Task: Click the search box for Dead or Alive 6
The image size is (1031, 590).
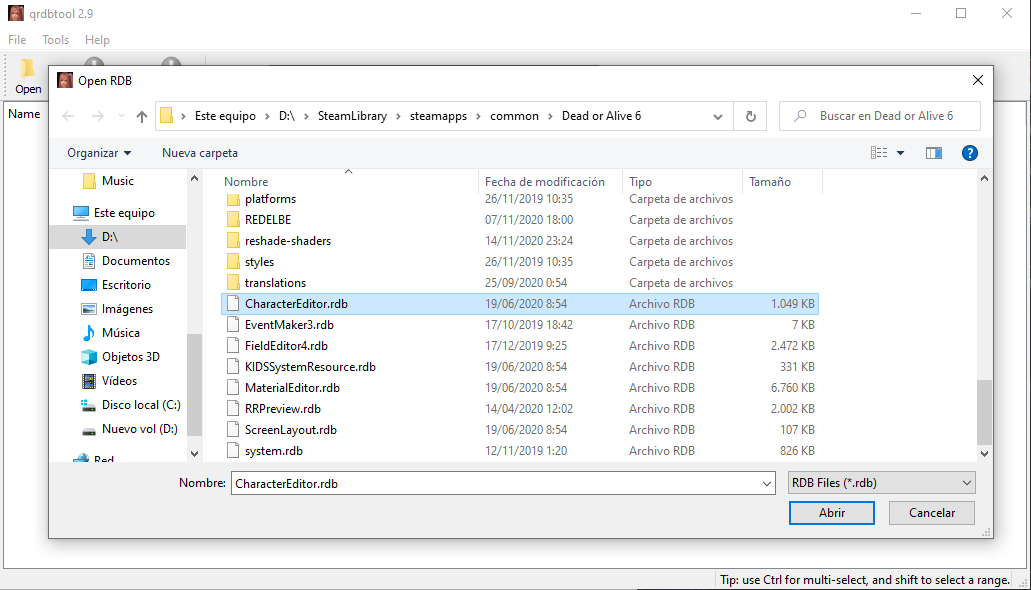Action: 880,116
